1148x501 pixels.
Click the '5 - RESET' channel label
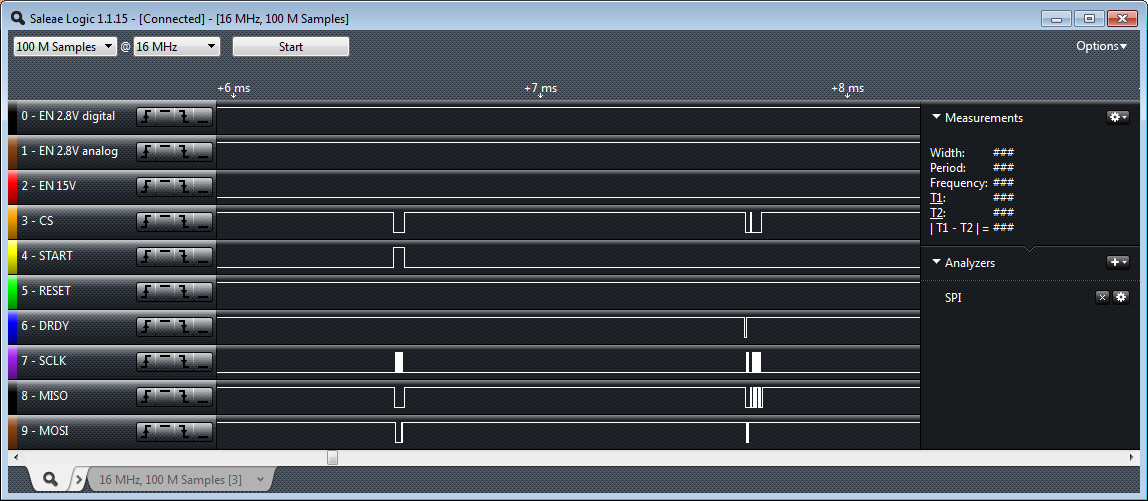[46, 292]
